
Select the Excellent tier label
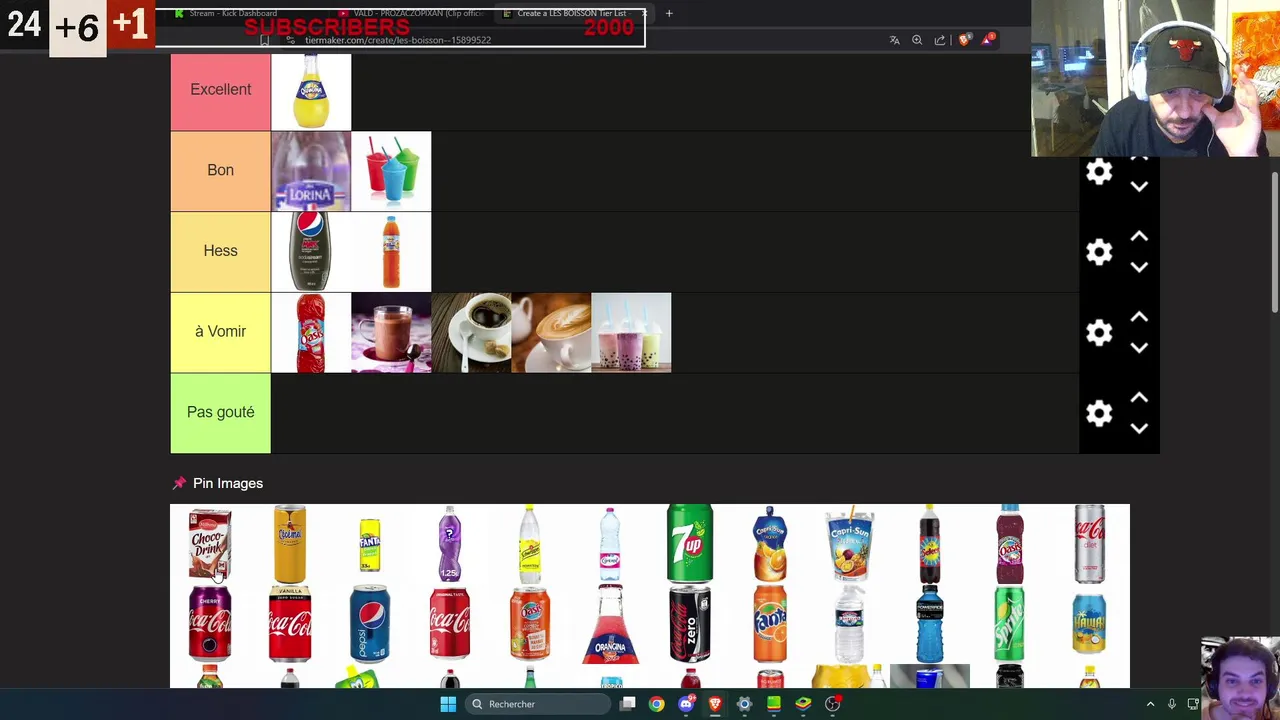coord(220,90)
